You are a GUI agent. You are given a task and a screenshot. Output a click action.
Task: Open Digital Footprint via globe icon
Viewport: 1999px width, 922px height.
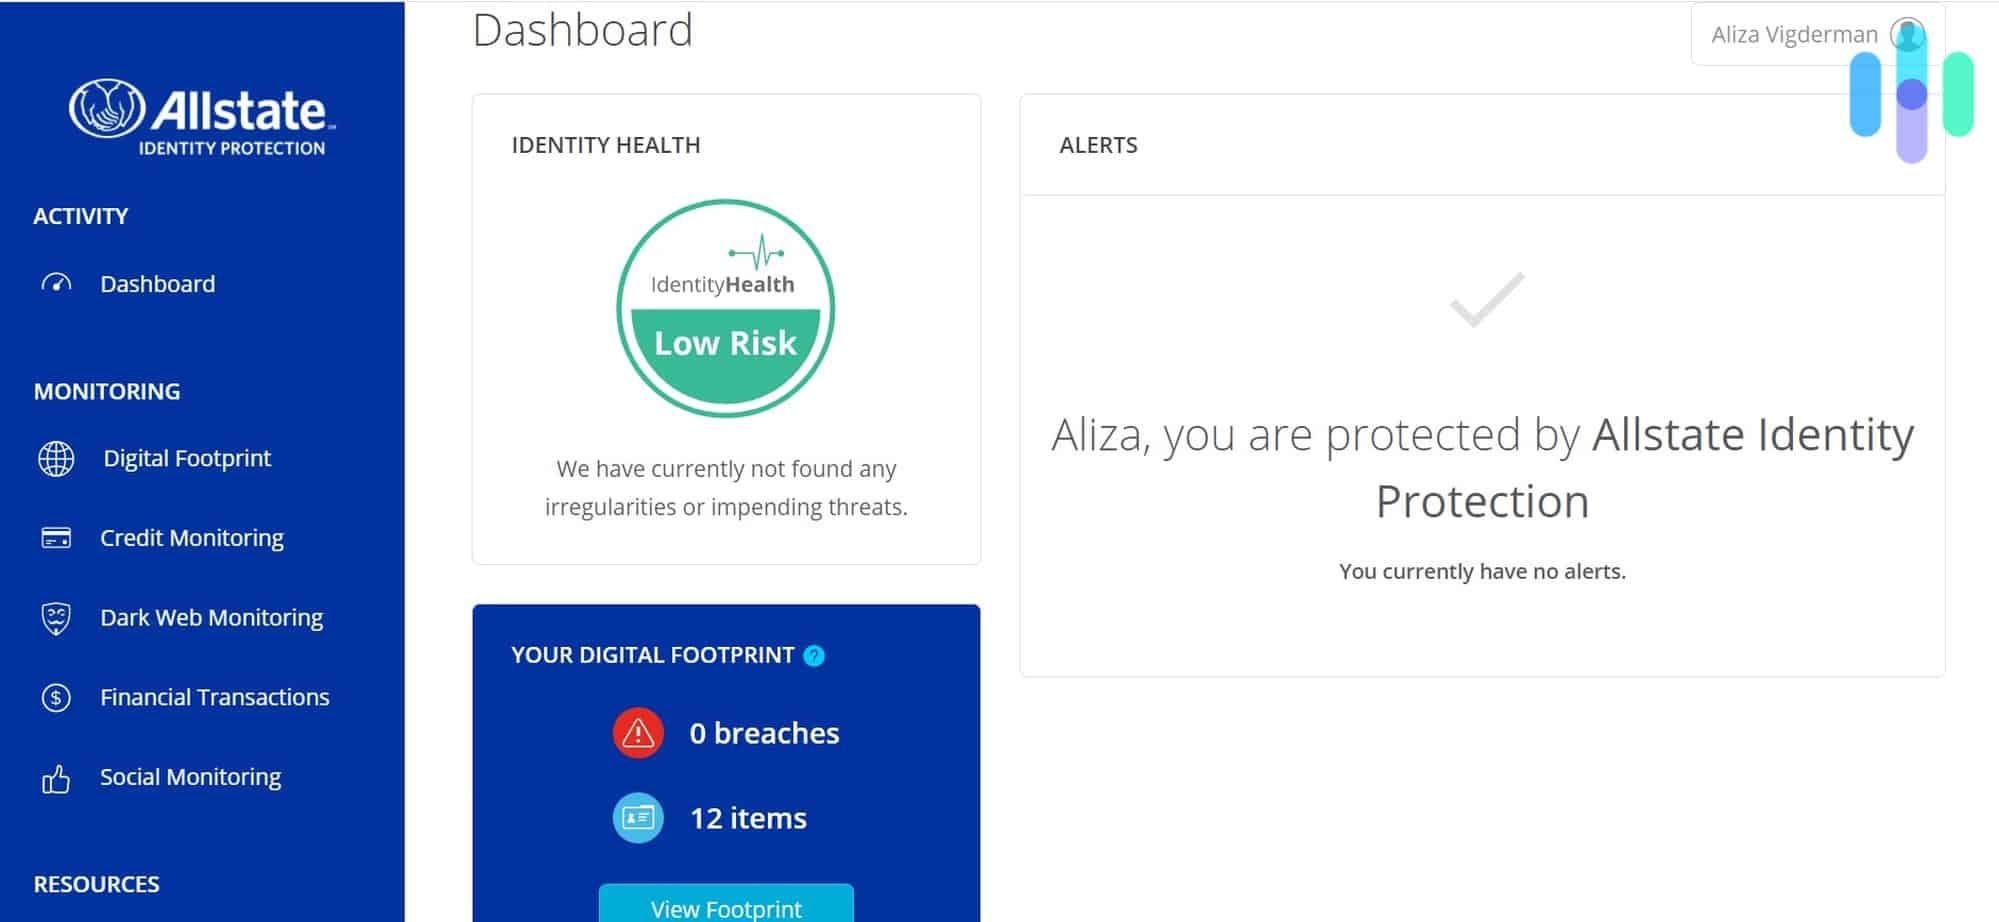click(x=57, y=458)
